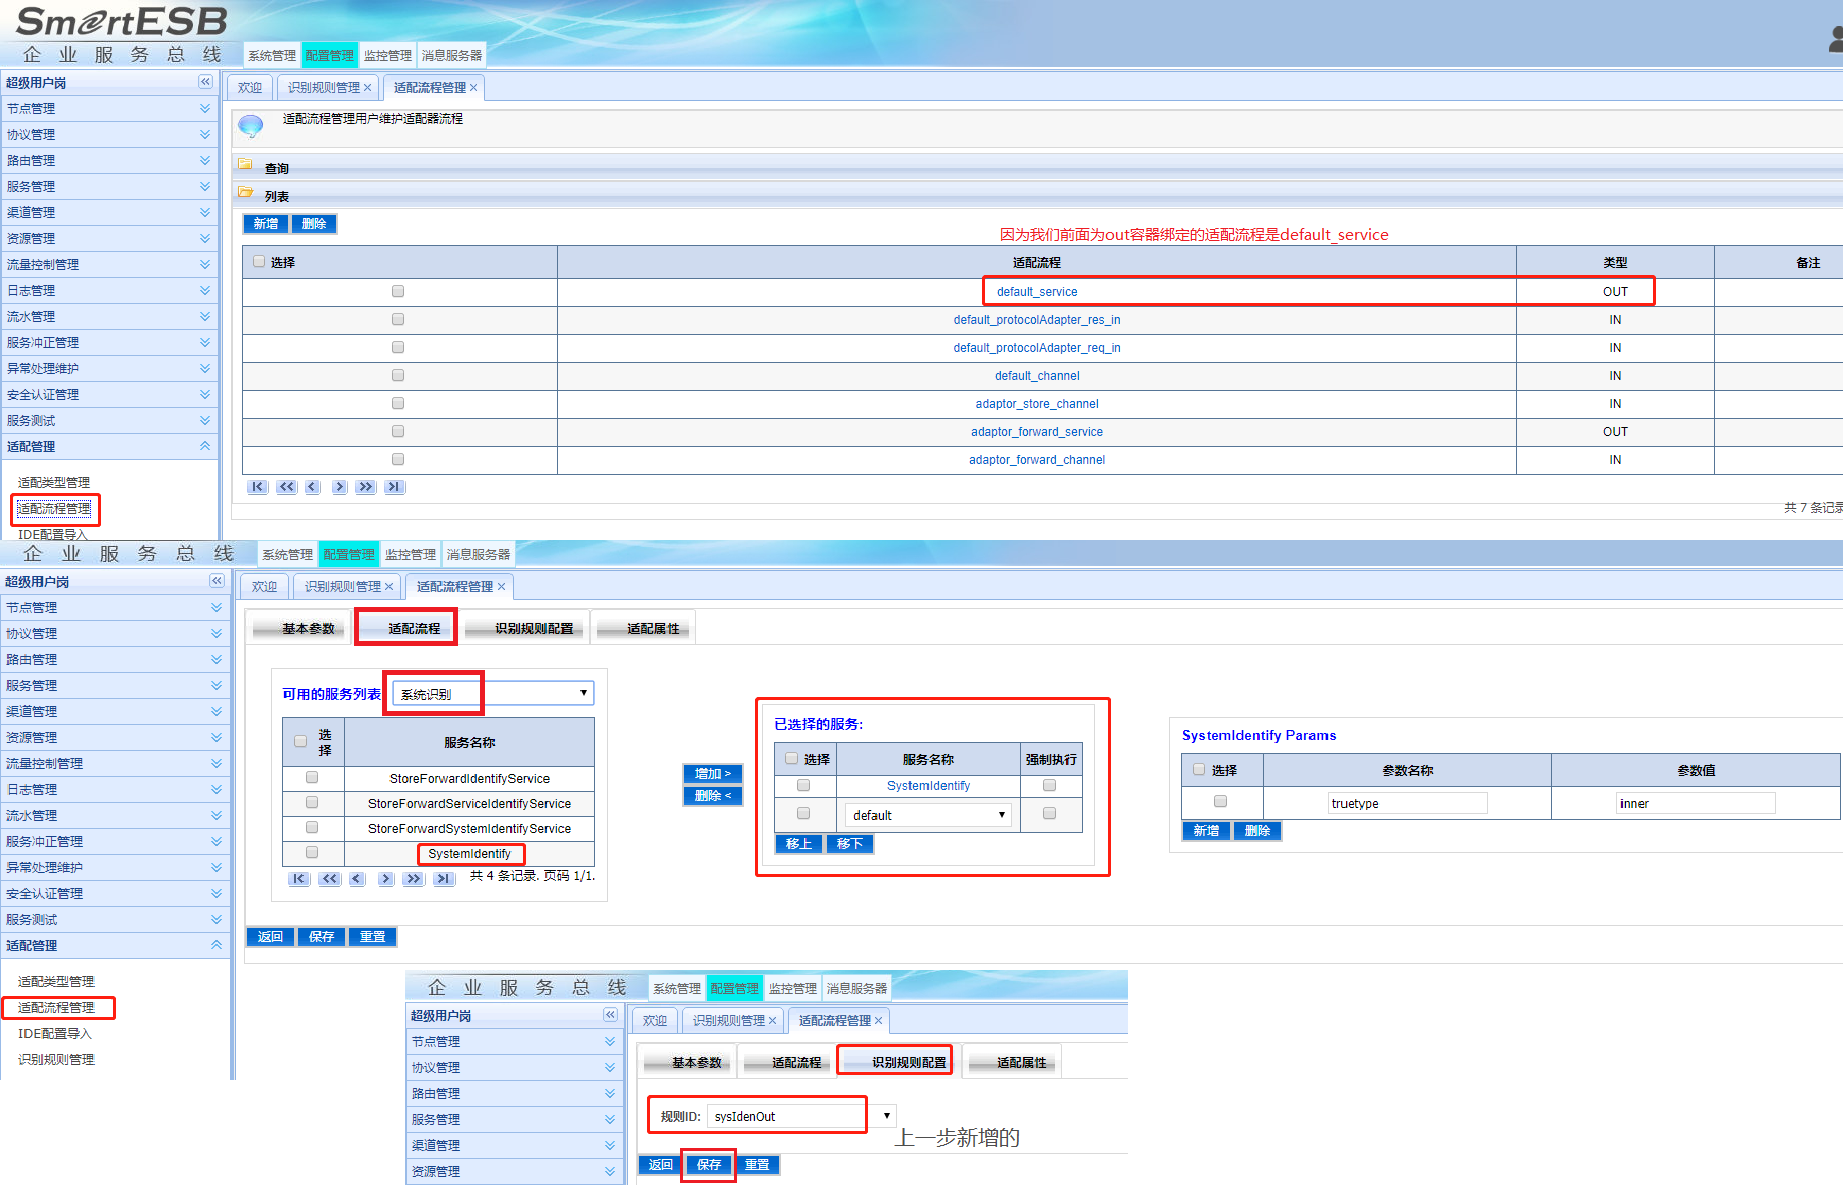Click the speech-bubble info icon near 适配流程管理用户维护适配器流程

click(x=251, y=126)
